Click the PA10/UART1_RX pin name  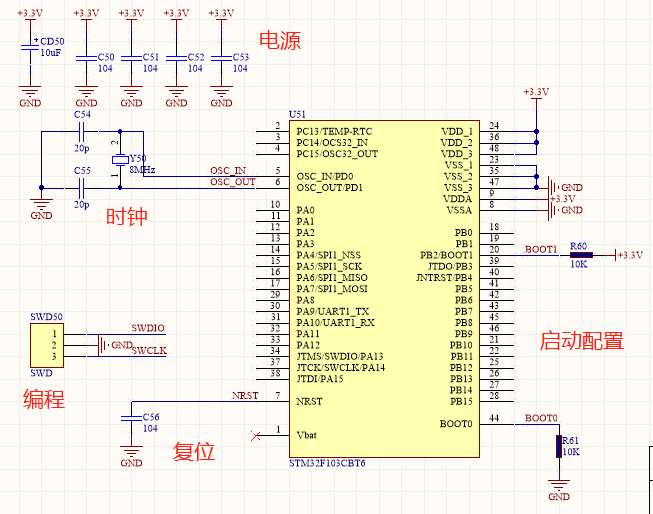coord(335,323)
